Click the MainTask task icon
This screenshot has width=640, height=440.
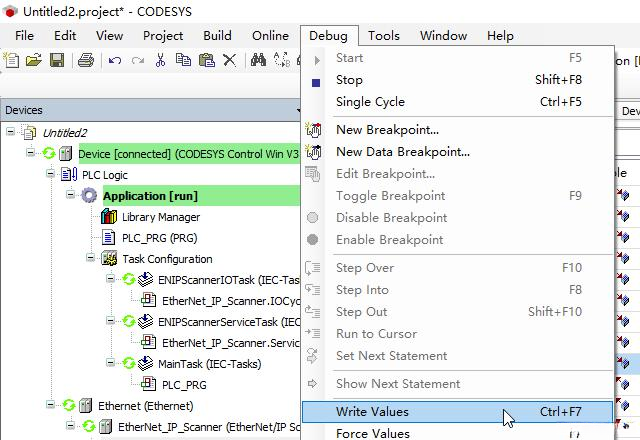point(145,363)
